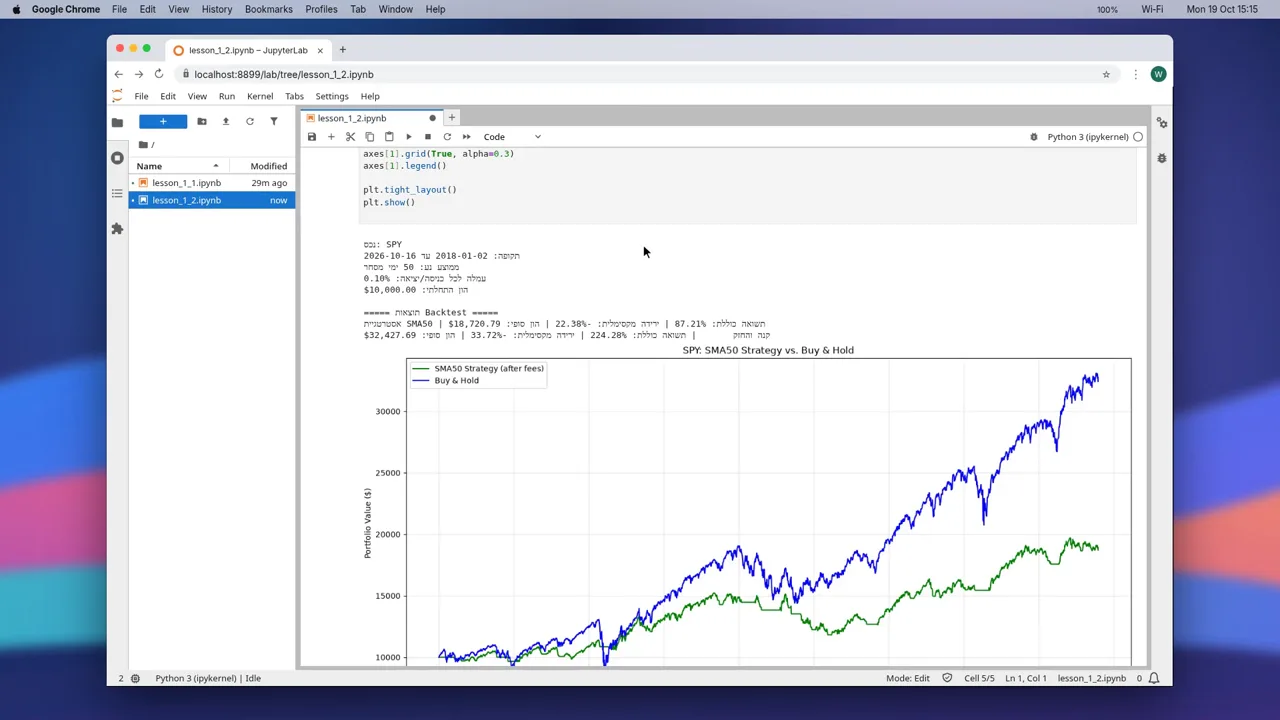Image resolution: width=1280 pixels, height=720 pixels.
Task: Cut the selected cell with scissors icon
Action: (x=350, y=137)
